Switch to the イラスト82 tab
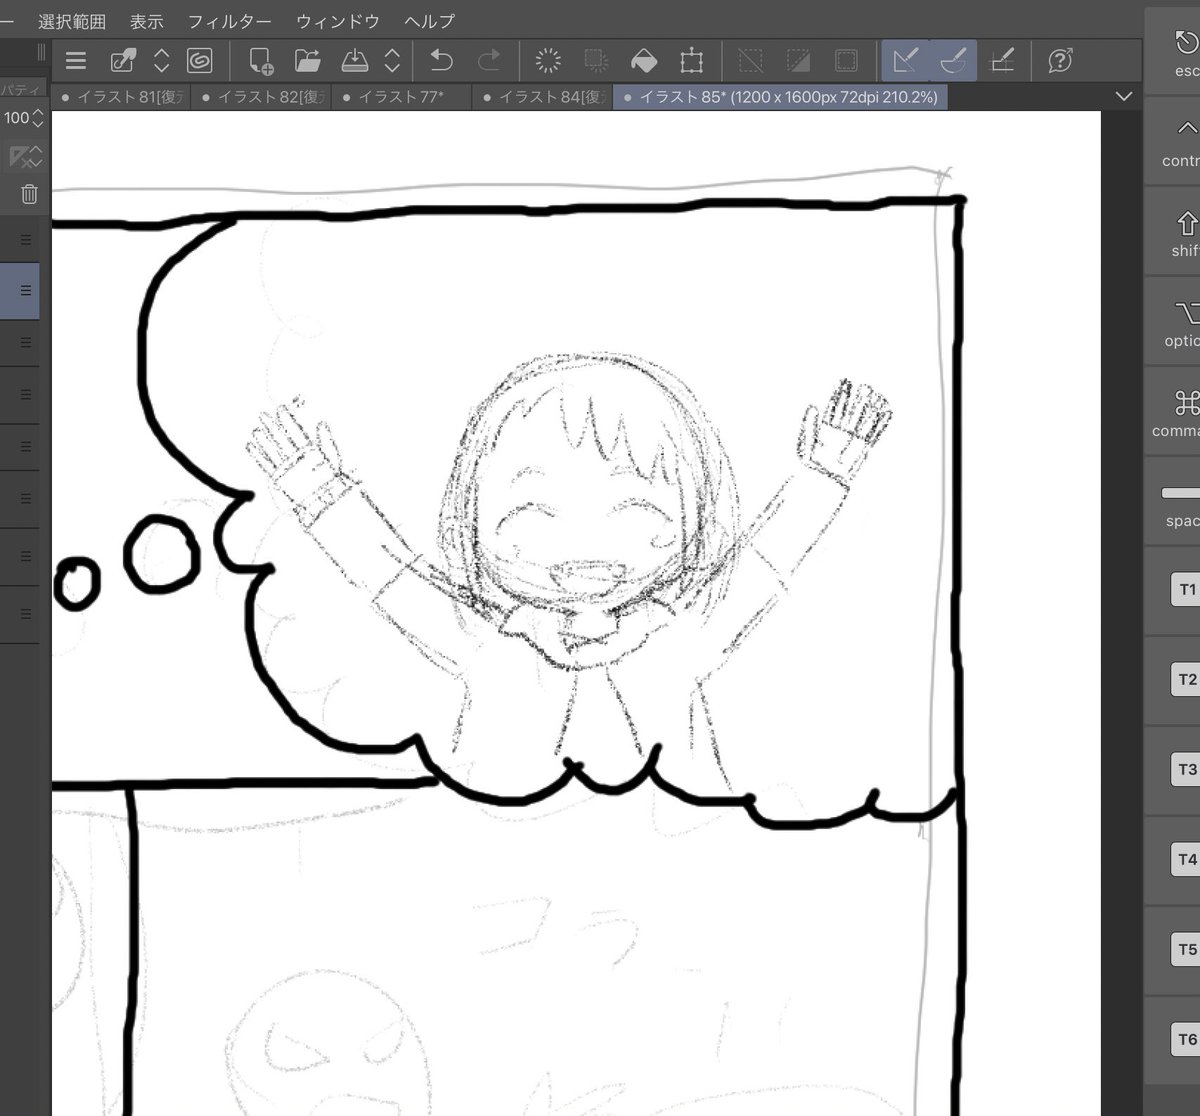1200x1116 pixels. click(x=262, y=97)
